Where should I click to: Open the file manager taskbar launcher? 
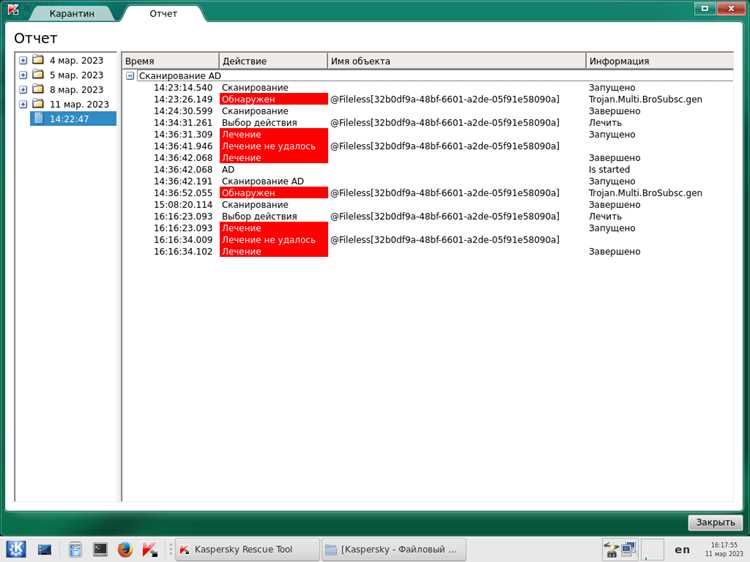(x=75, y=550)
